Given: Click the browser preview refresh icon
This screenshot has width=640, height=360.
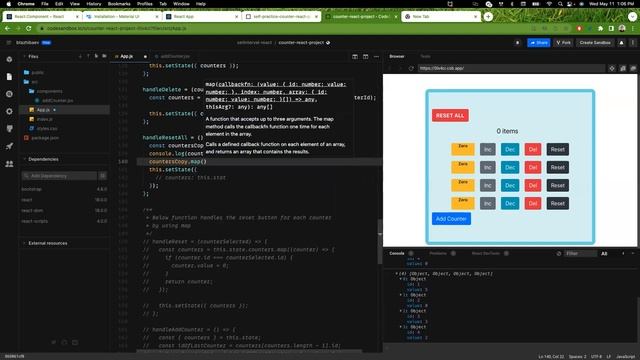Looking at the screenshot, I should point(411,68).
